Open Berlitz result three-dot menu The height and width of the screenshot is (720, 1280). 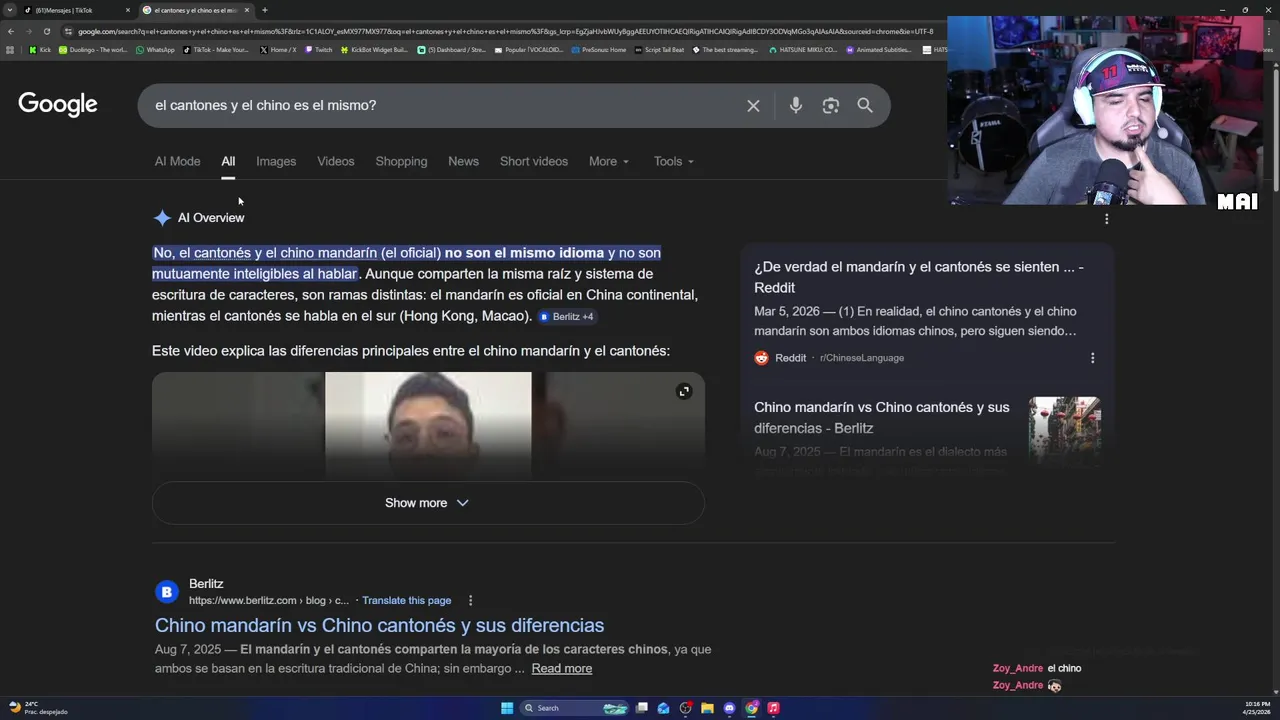pos(470,600)
